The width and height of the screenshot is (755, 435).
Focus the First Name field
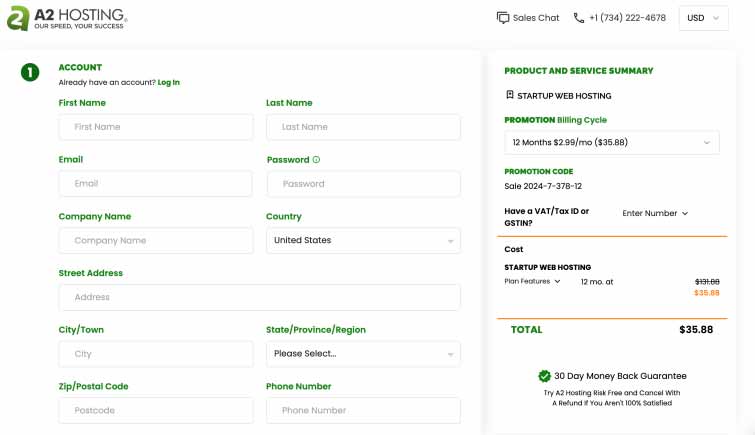coord(156,127)
